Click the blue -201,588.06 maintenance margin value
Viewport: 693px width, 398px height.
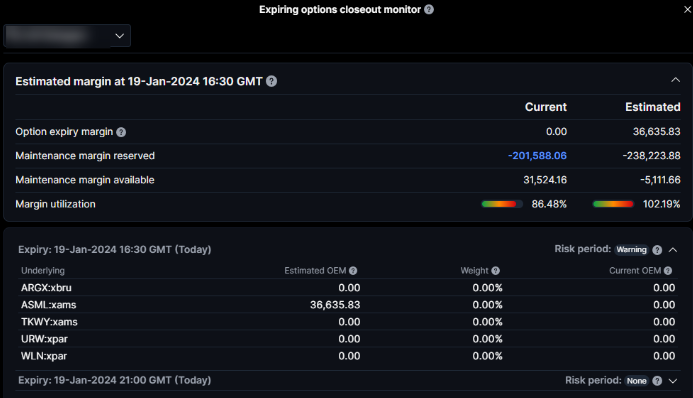click(x=537, y=156)
